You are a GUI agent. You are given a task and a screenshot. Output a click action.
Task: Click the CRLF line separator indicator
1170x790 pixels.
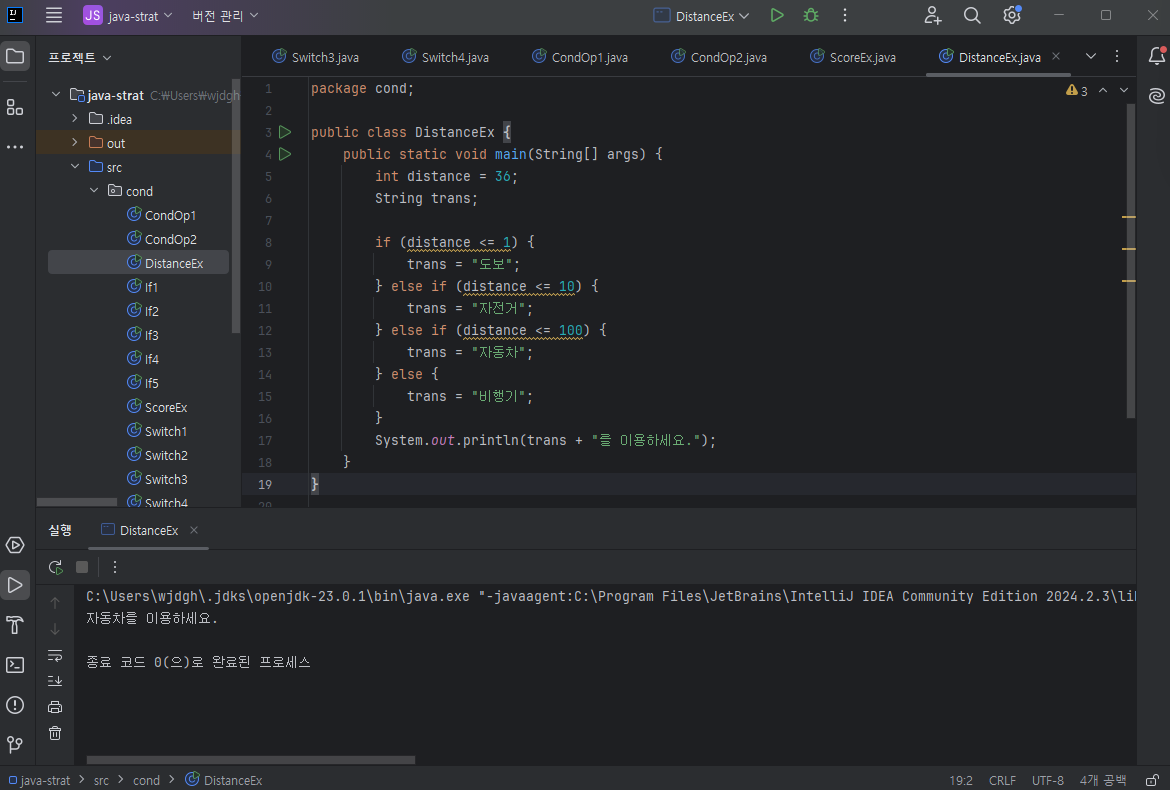tap(1002, 780)
